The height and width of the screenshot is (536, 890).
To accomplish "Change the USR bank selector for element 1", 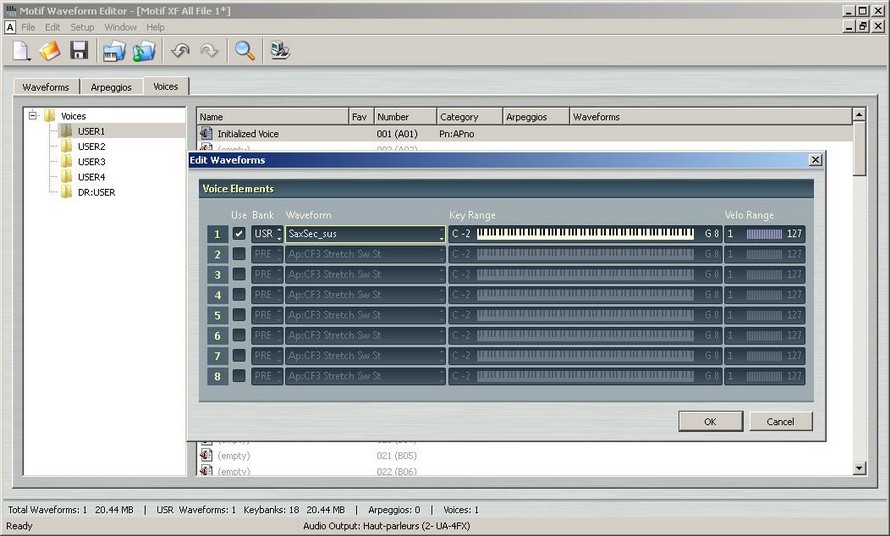I will (279, 234).
